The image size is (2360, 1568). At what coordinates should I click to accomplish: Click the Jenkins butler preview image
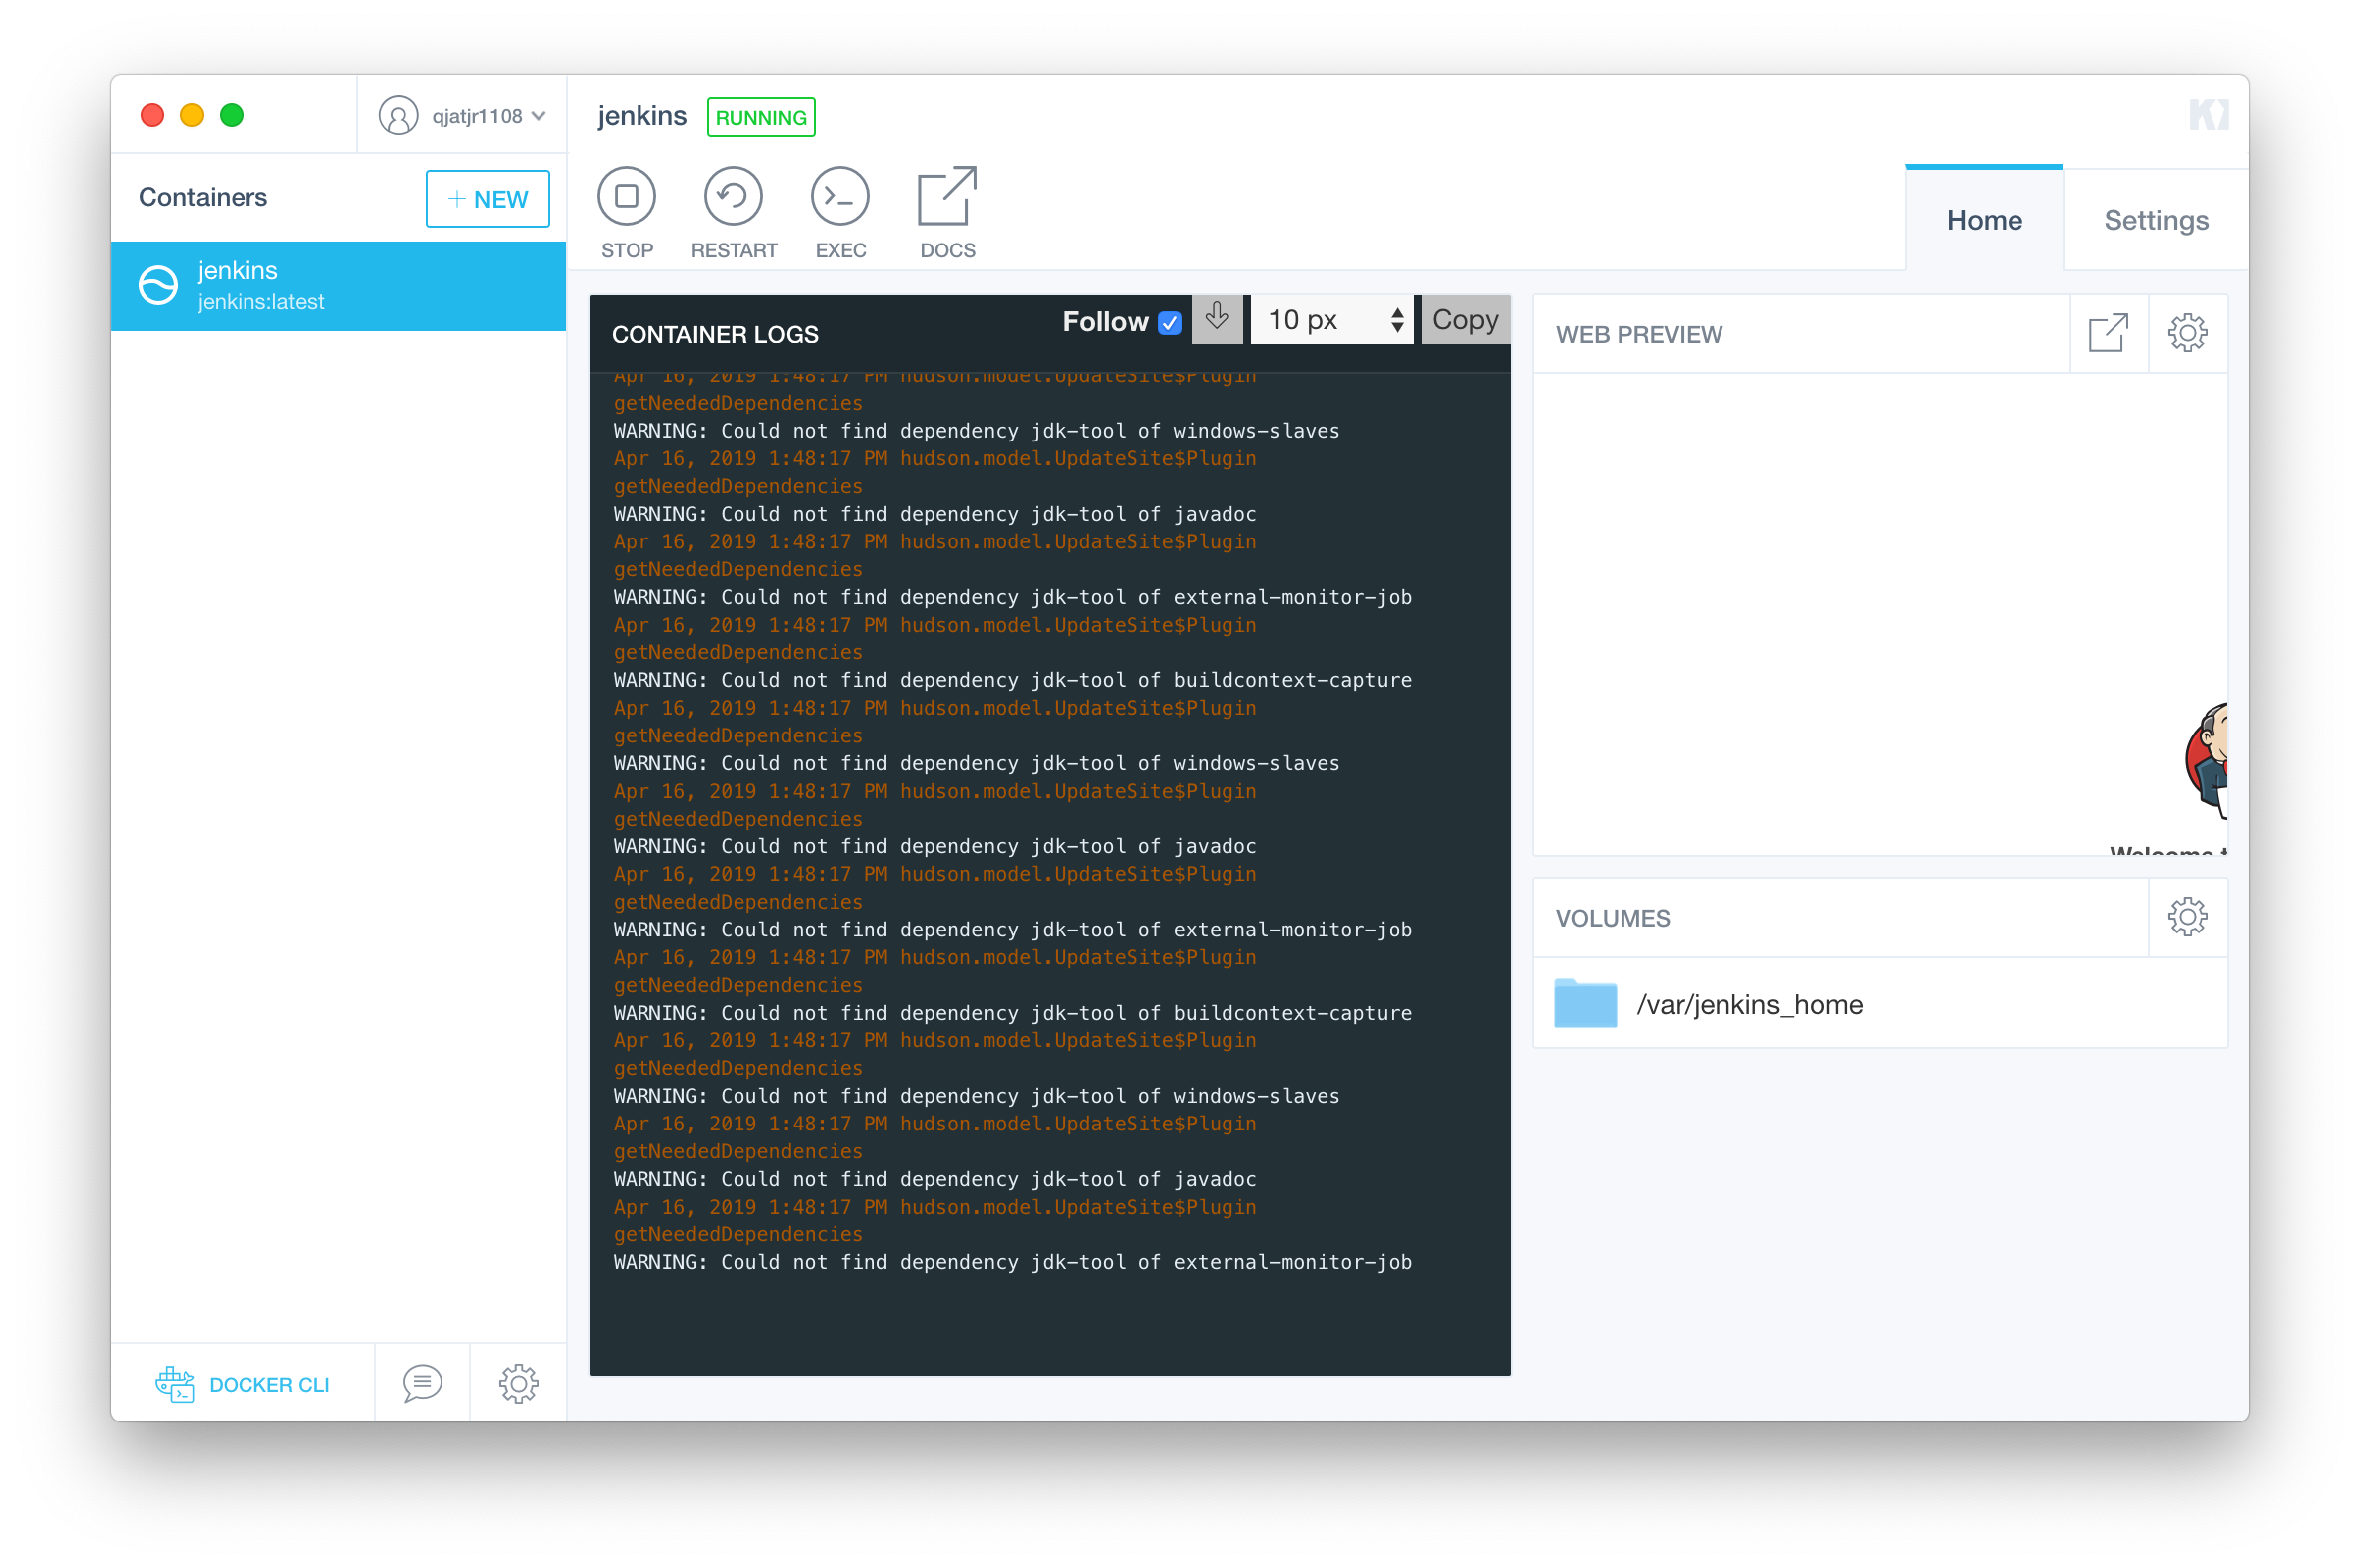[x=2206, y=760]
